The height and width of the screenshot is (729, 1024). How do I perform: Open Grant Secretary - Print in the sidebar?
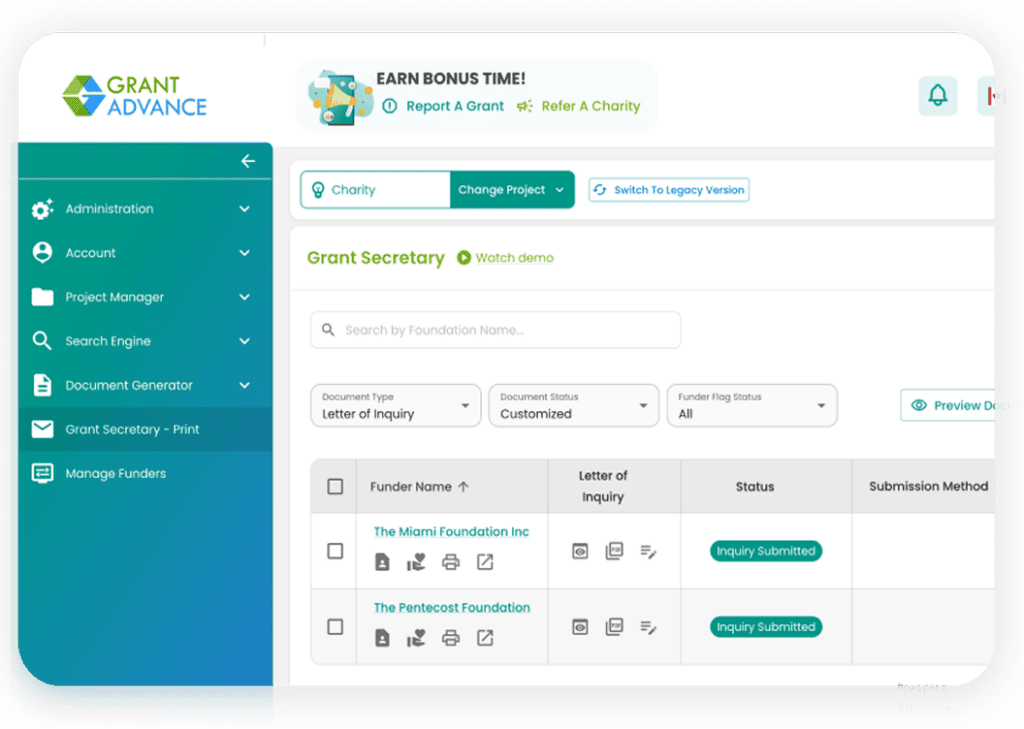(145, 429)
